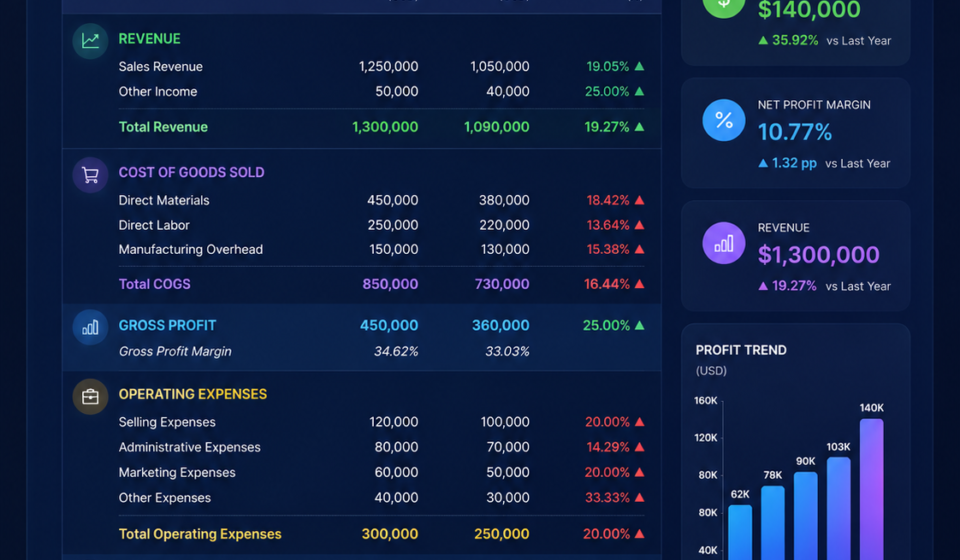Click the 1,050,000 prior-year Sales Revenue value
Image resolution: width=960 pixels, height=560 pixels.
pos(500,67)
